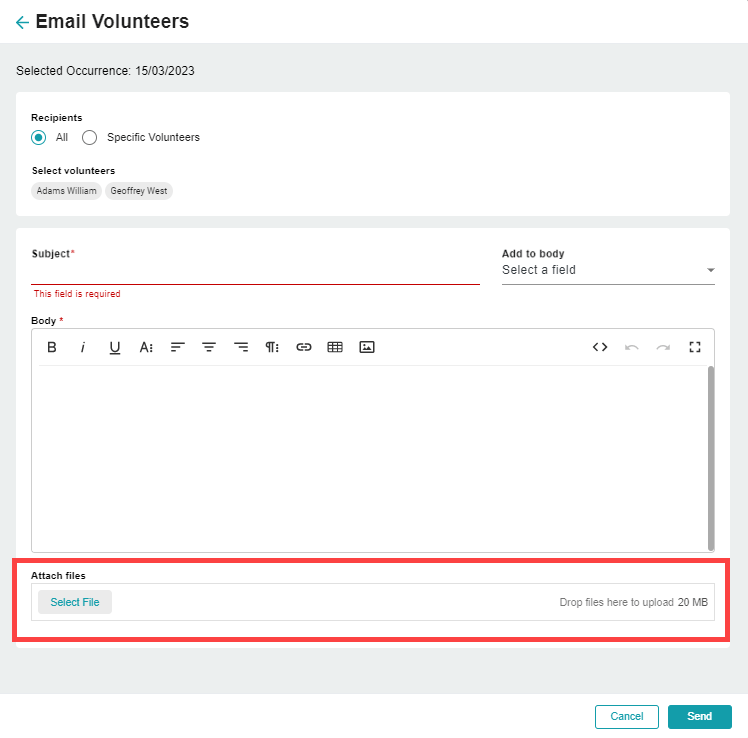Toggle italic formatting in body editor
Image resolution: width=748 pixels, height=738 pixels.
83,347
